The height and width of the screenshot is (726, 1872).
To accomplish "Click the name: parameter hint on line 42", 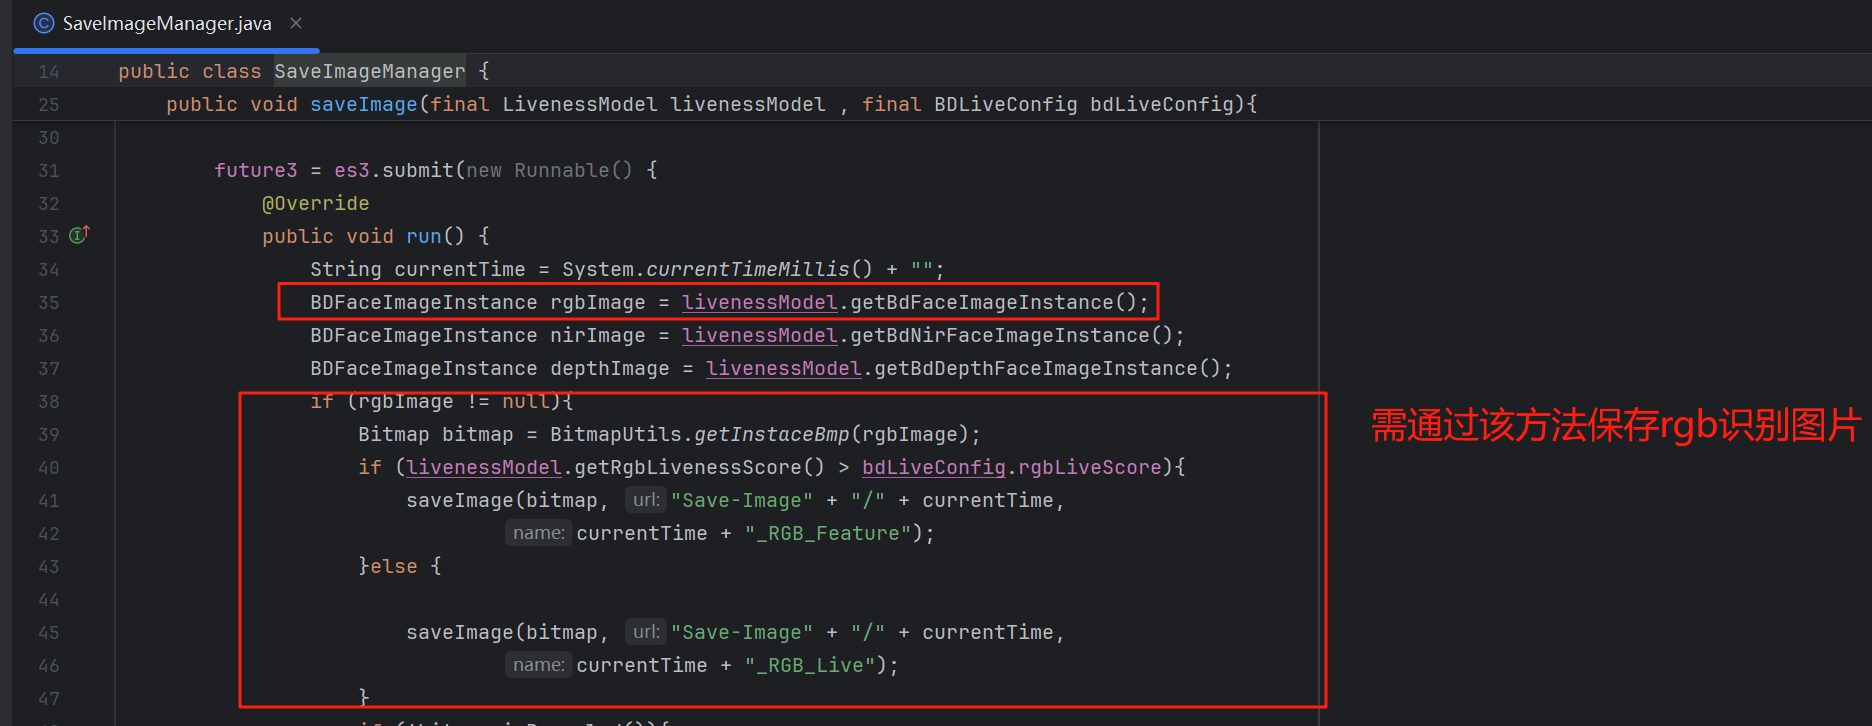I will 538,533.
